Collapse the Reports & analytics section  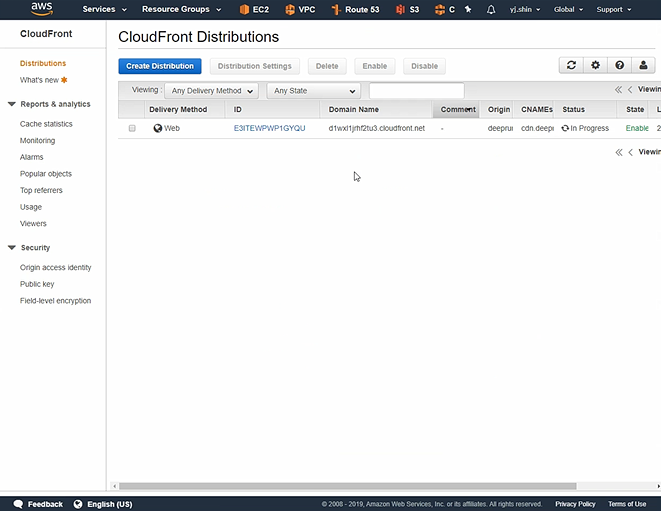(12, 104)
